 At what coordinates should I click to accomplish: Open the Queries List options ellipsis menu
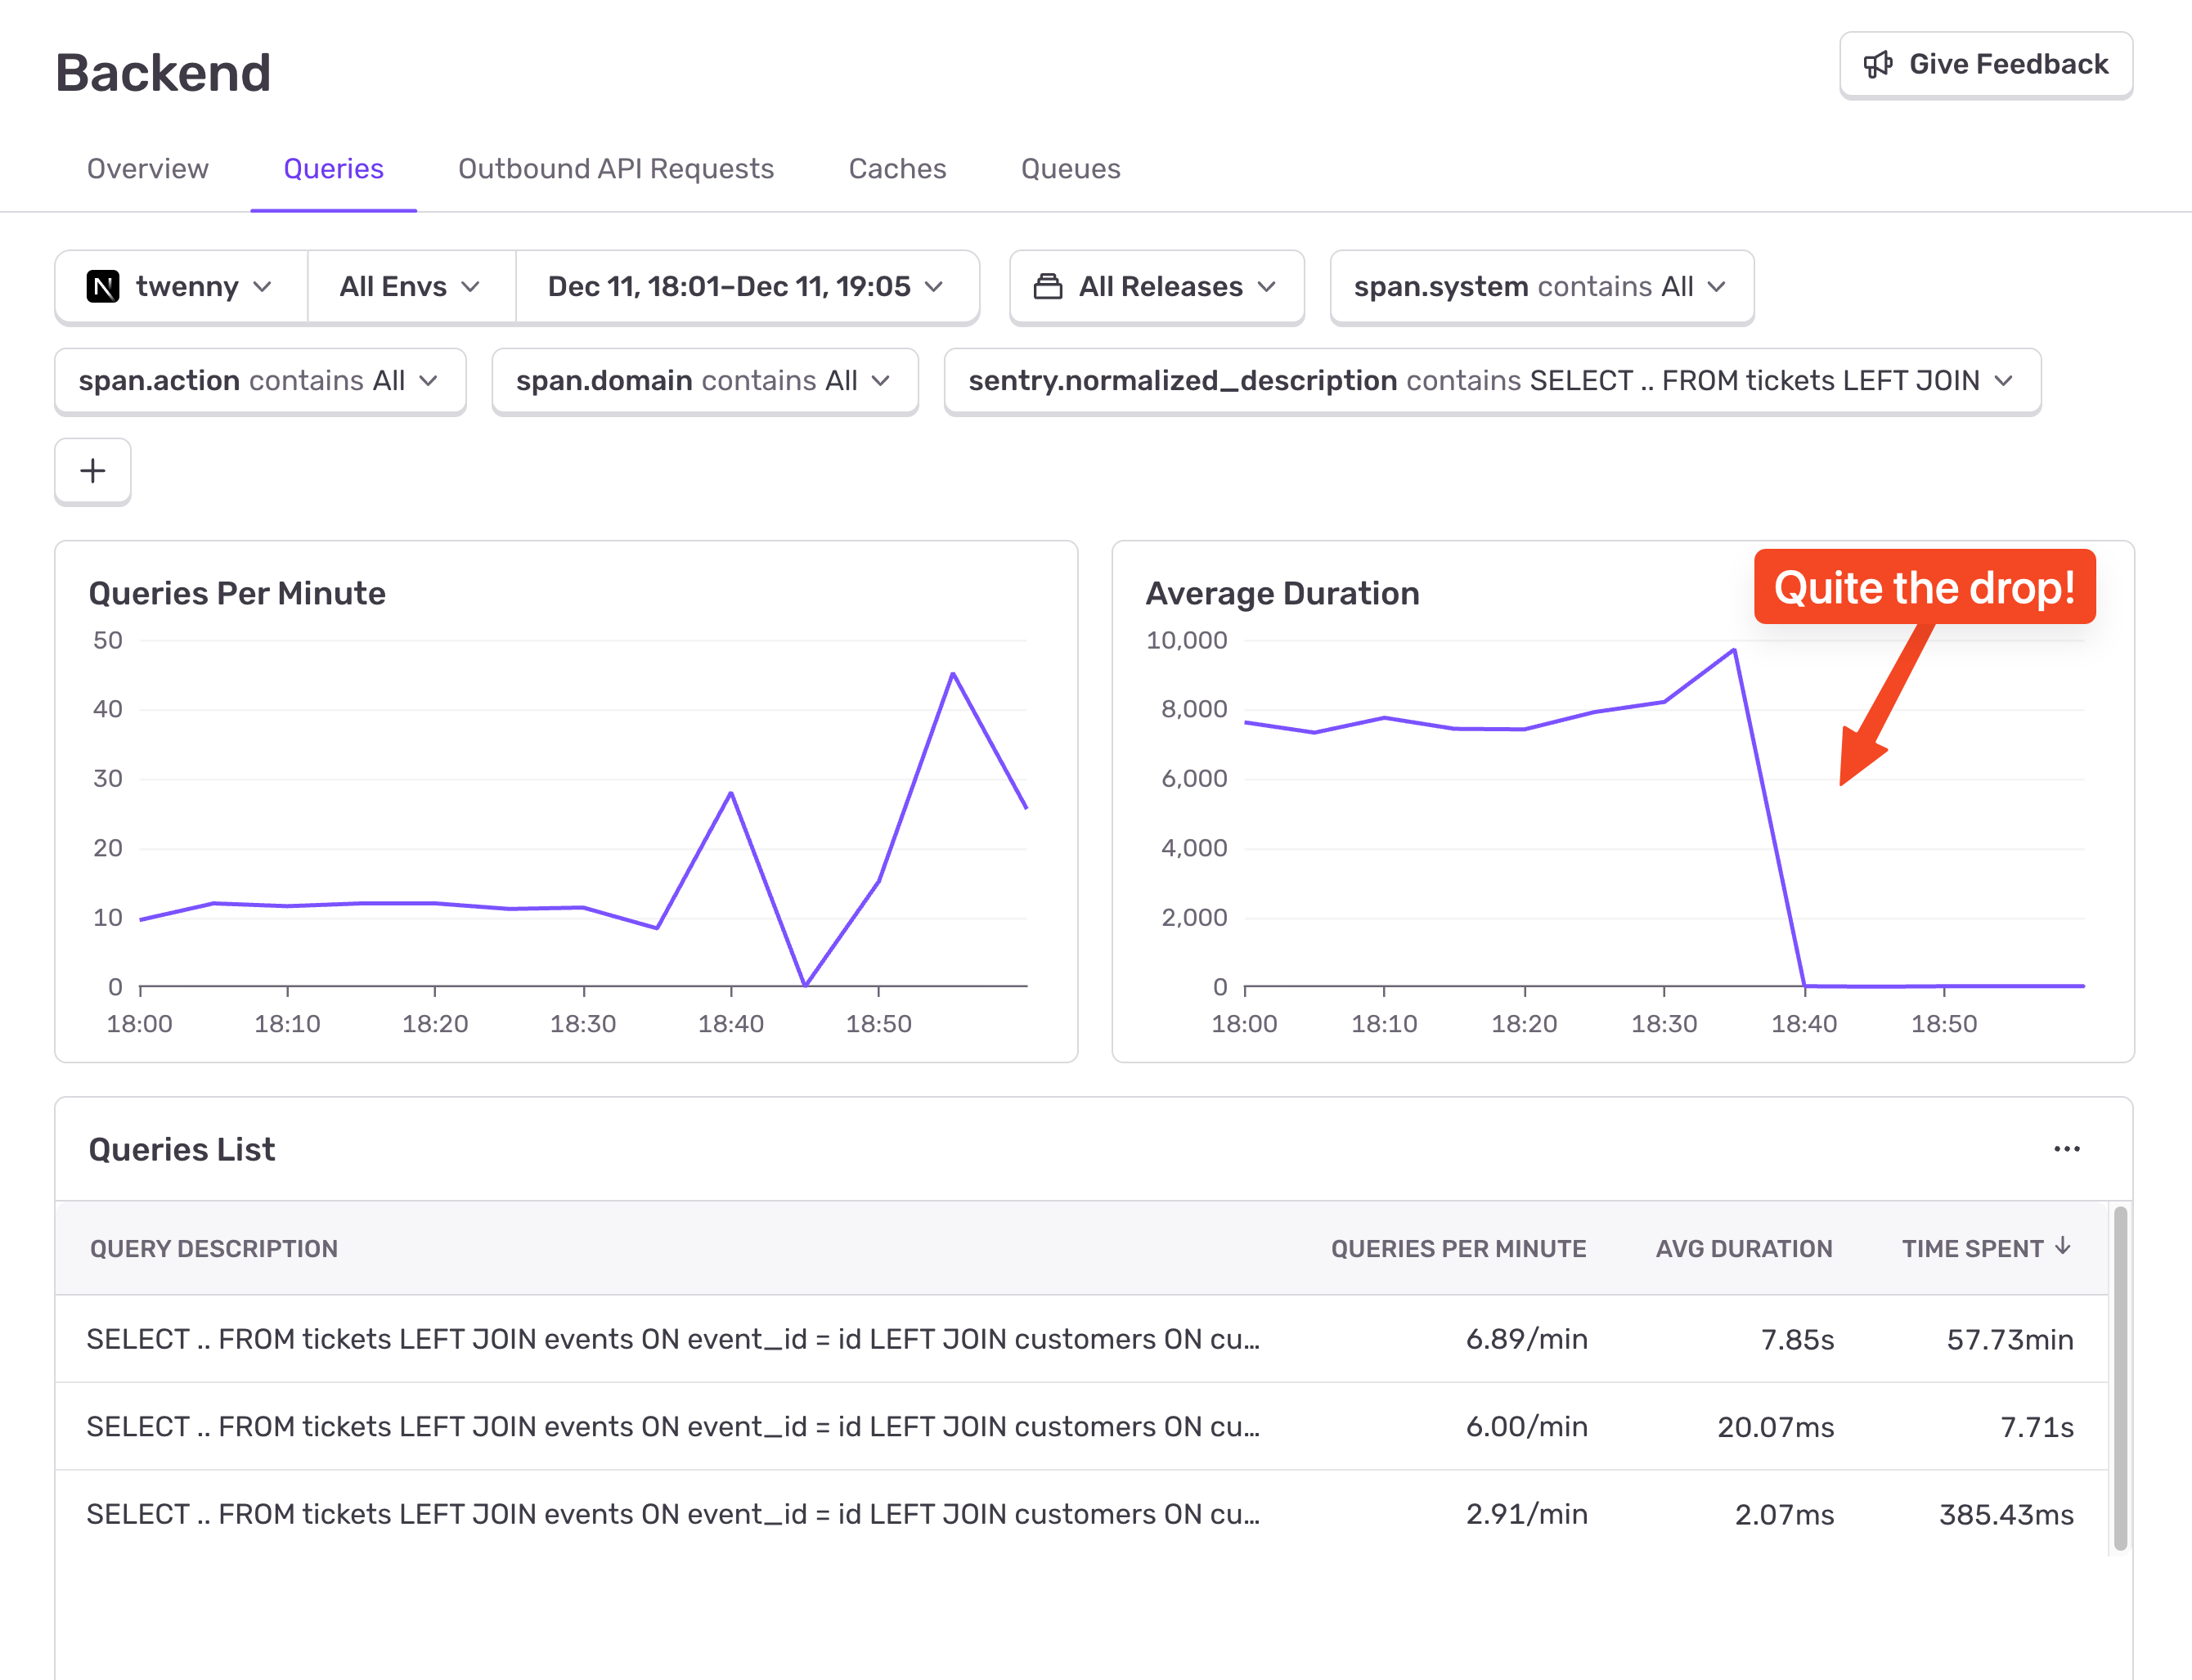[2067, 1149]
